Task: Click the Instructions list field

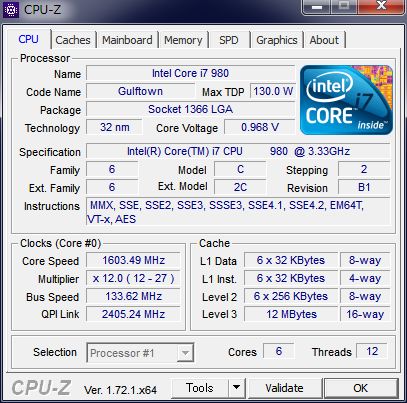Action: click(238, 212)
